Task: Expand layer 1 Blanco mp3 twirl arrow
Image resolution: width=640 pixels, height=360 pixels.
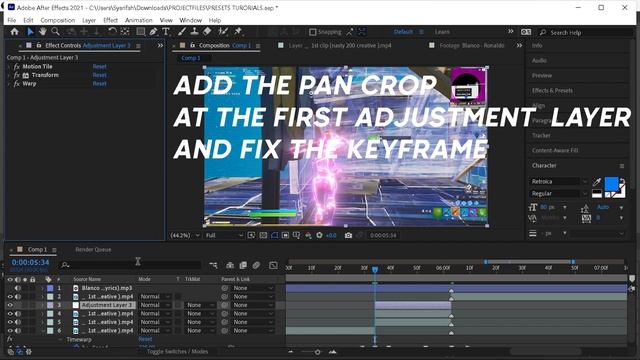Action: point(42,288)
